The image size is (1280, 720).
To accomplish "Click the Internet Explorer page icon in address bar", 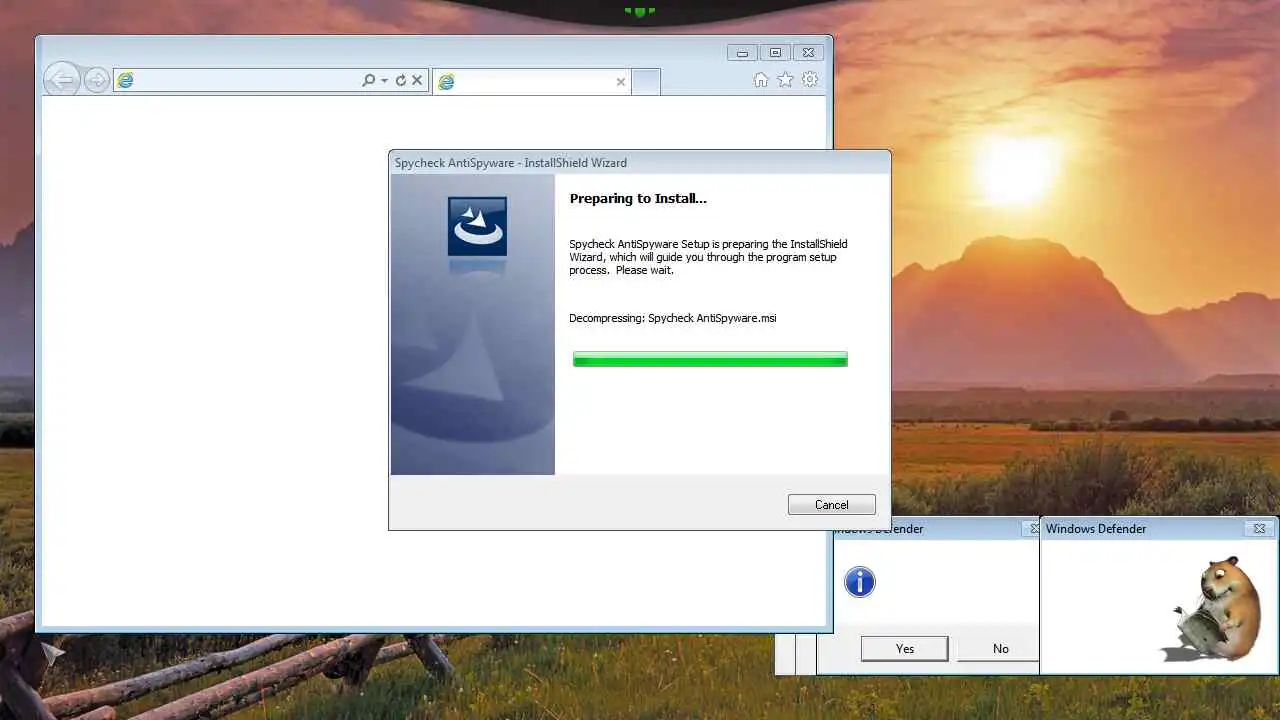I will (125, 81).
